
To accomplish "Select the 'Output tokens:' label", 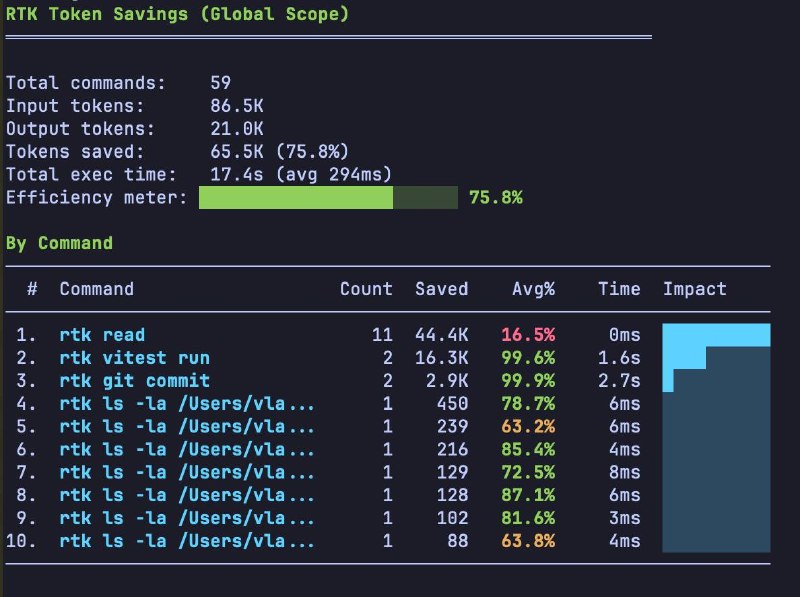I will click(81, 129).
